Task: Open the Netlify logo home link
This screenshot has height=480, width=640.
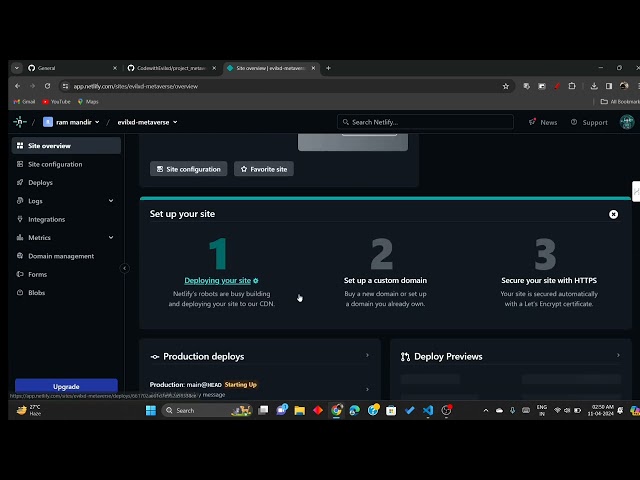Action: pos(20,122)
